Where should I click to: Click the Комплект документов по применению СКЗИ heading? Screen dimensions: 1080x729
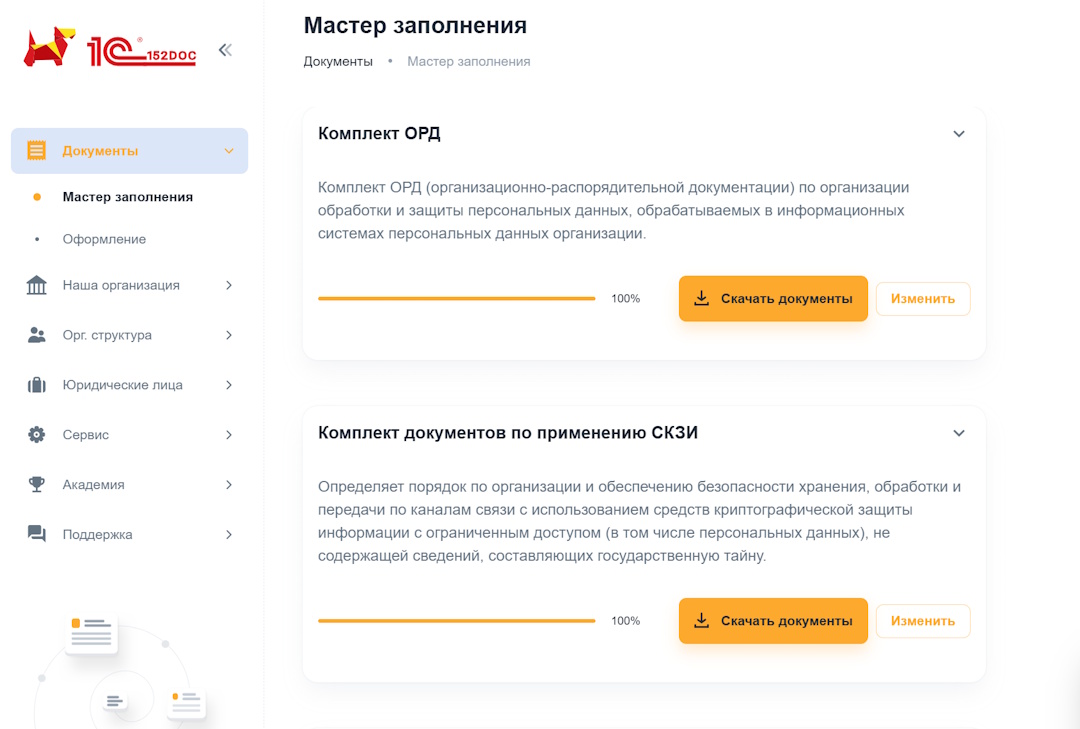pyautogui.click(x=508, y=433)
